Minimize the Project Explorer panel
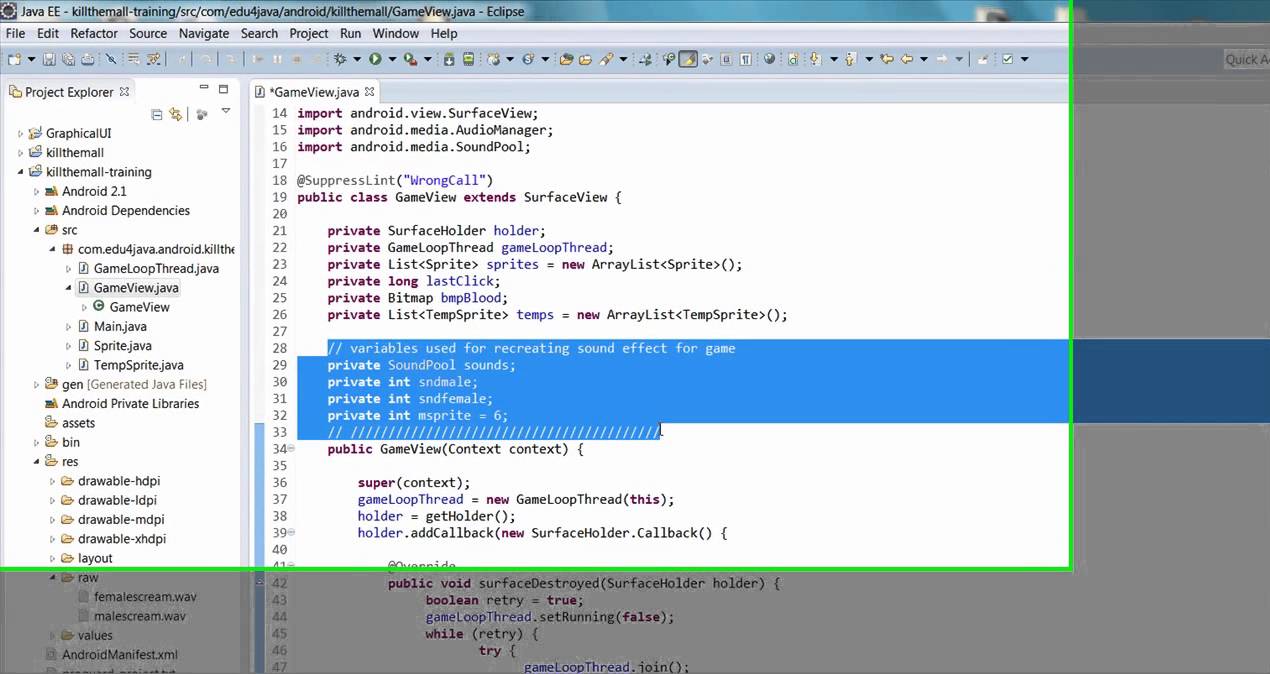 (203, 89)
